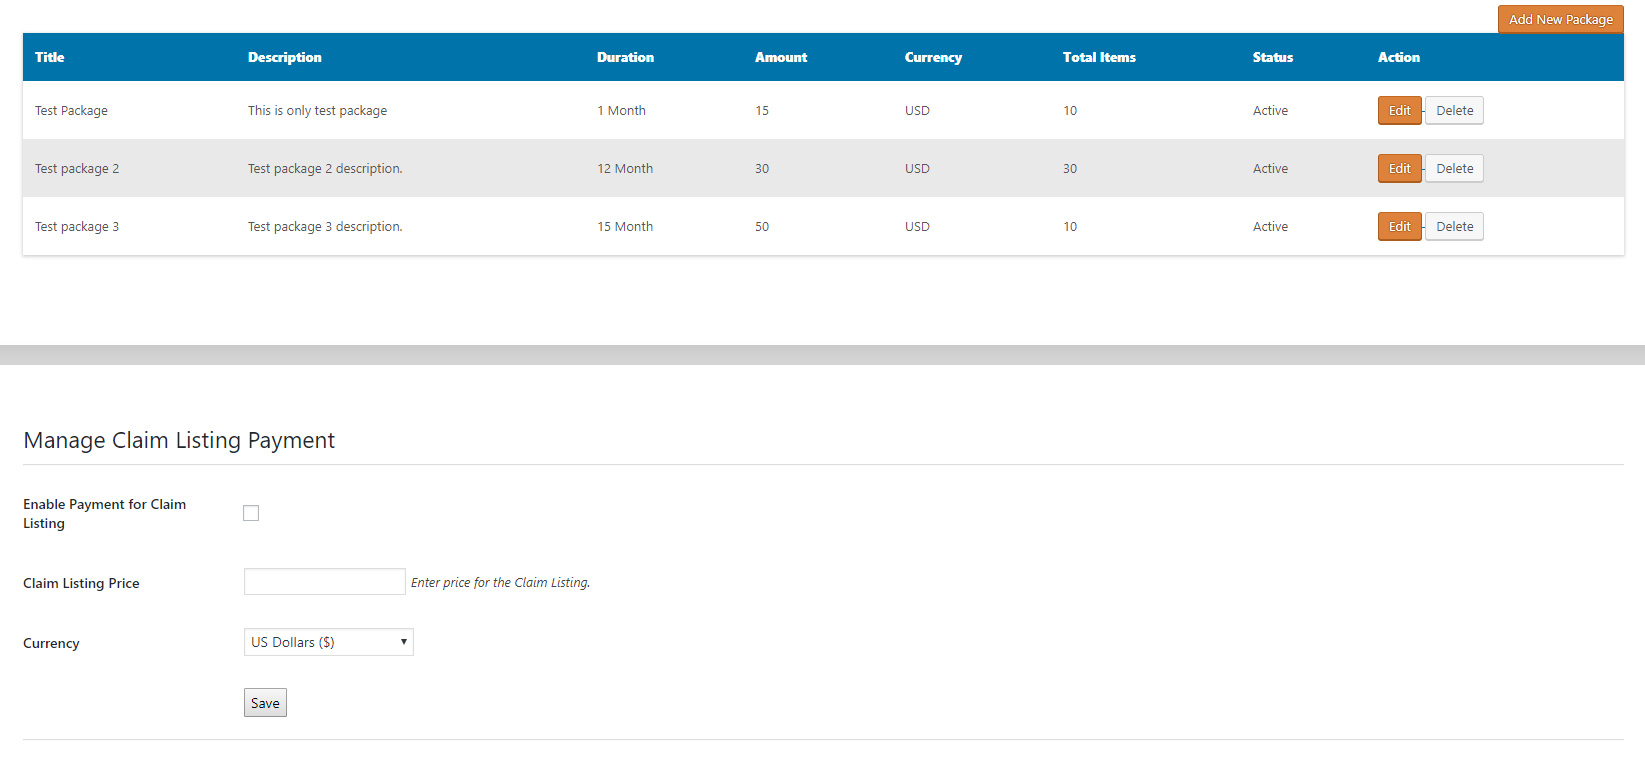Click the Status column header
This screenshot has height=770, width=1645.
click(1272, 57)
